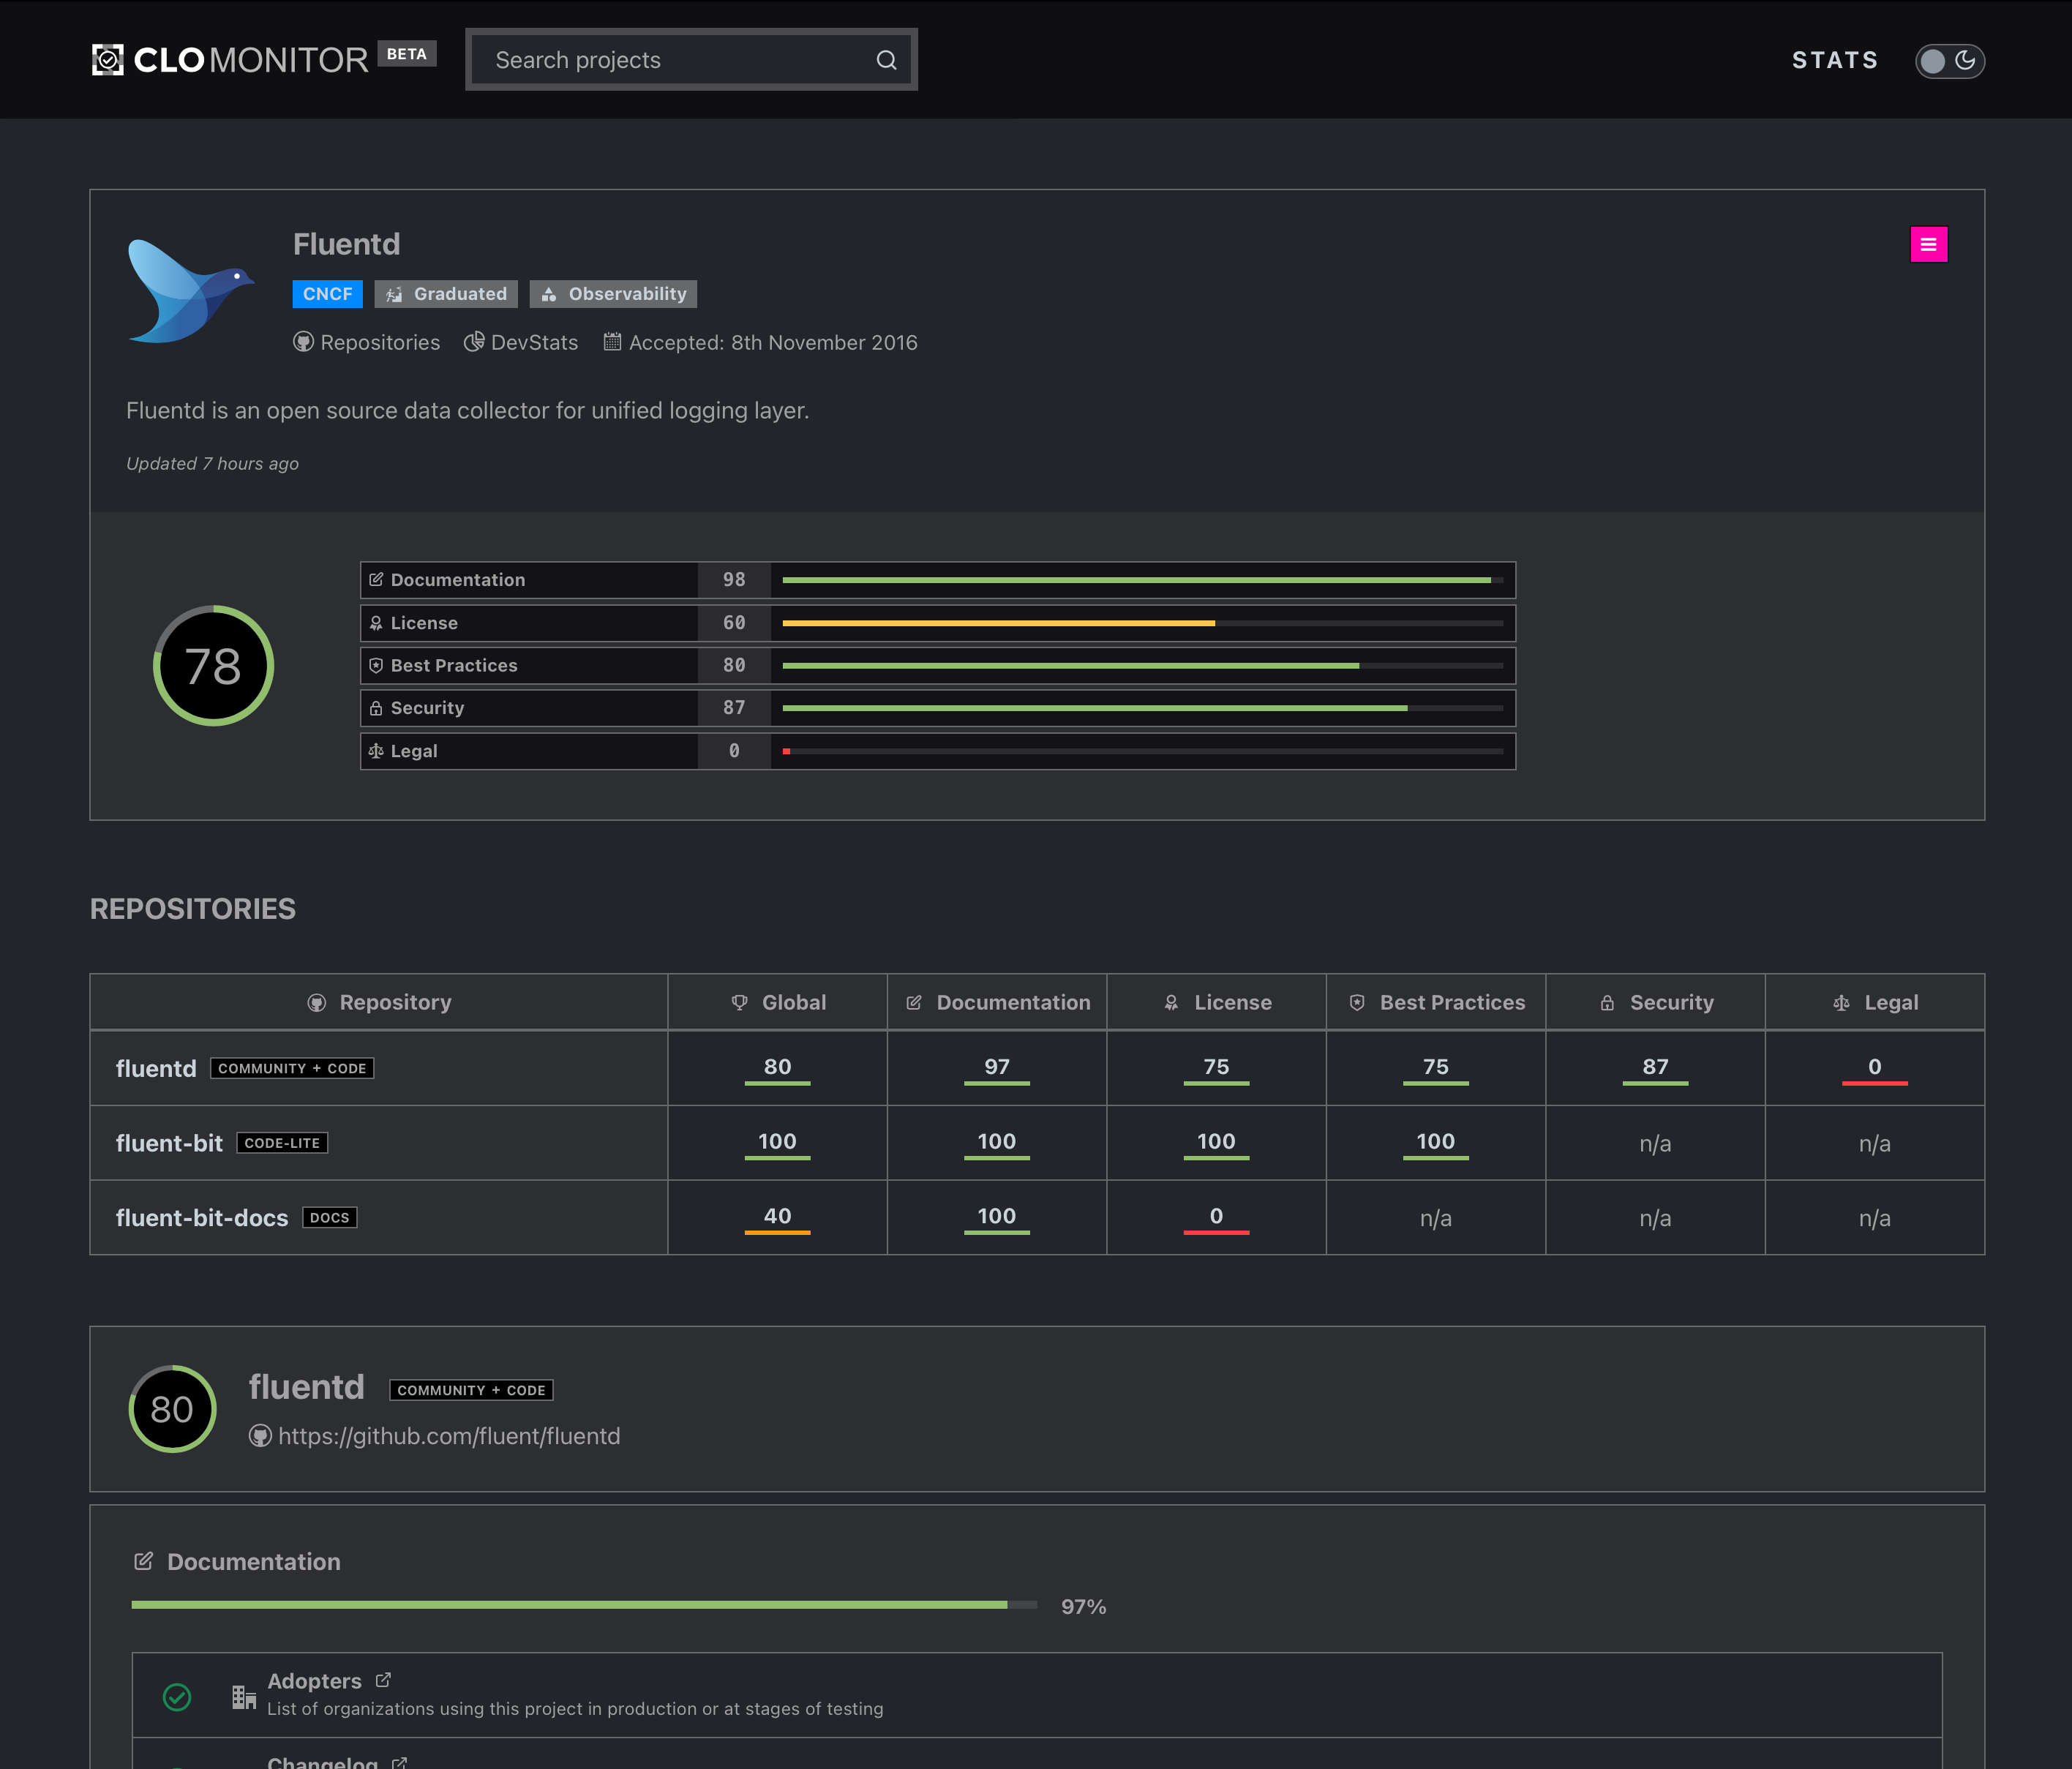The width and height of the screenshot is (2072, 1769).
Task: Open Adopters external link icon
Action: (x=383, y=1680)
